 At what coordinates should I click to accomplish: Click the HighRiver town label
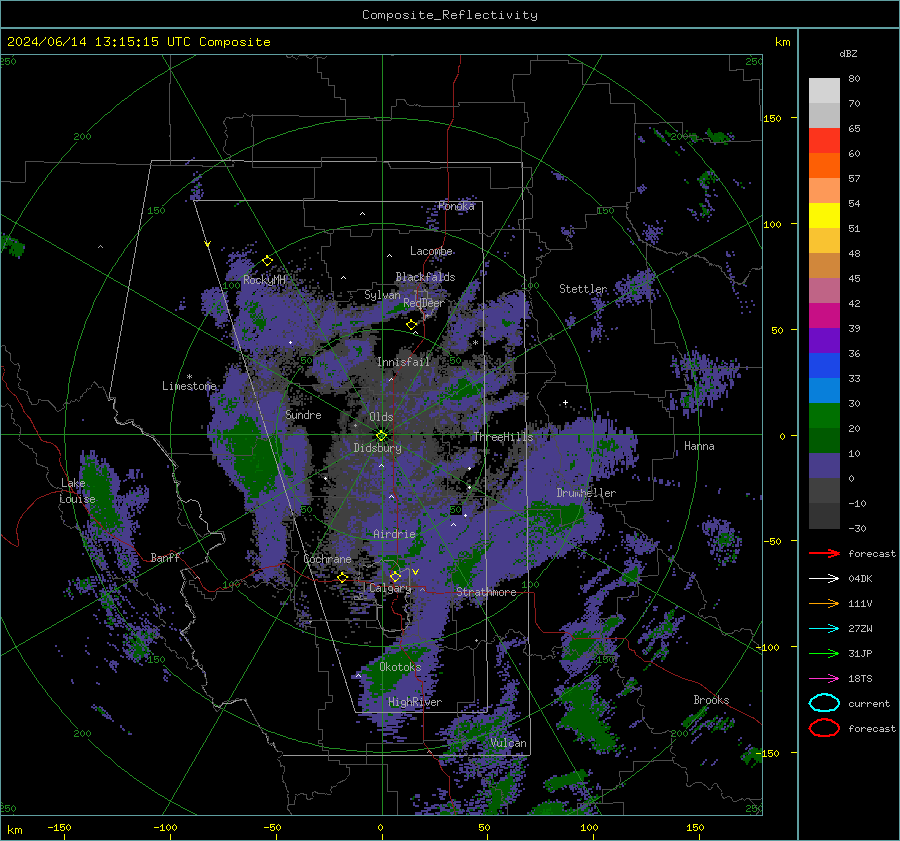coord(415,702)
